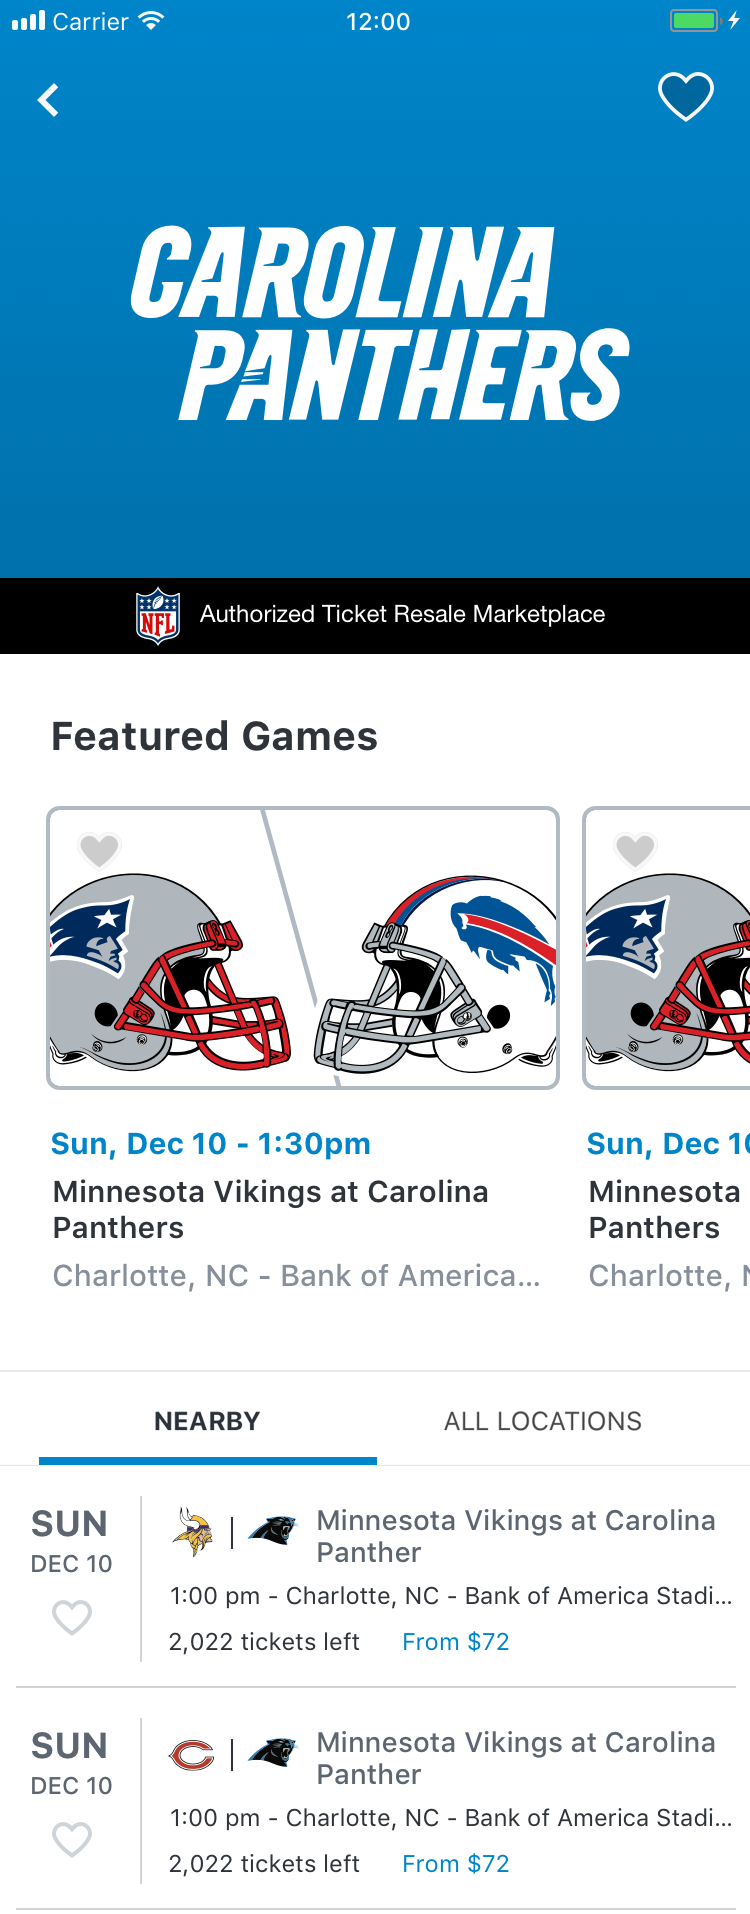Tap the Chicago Bears logo in the second listing
This screenshot has width=750, height=1914.
(x=192, y=1754)
